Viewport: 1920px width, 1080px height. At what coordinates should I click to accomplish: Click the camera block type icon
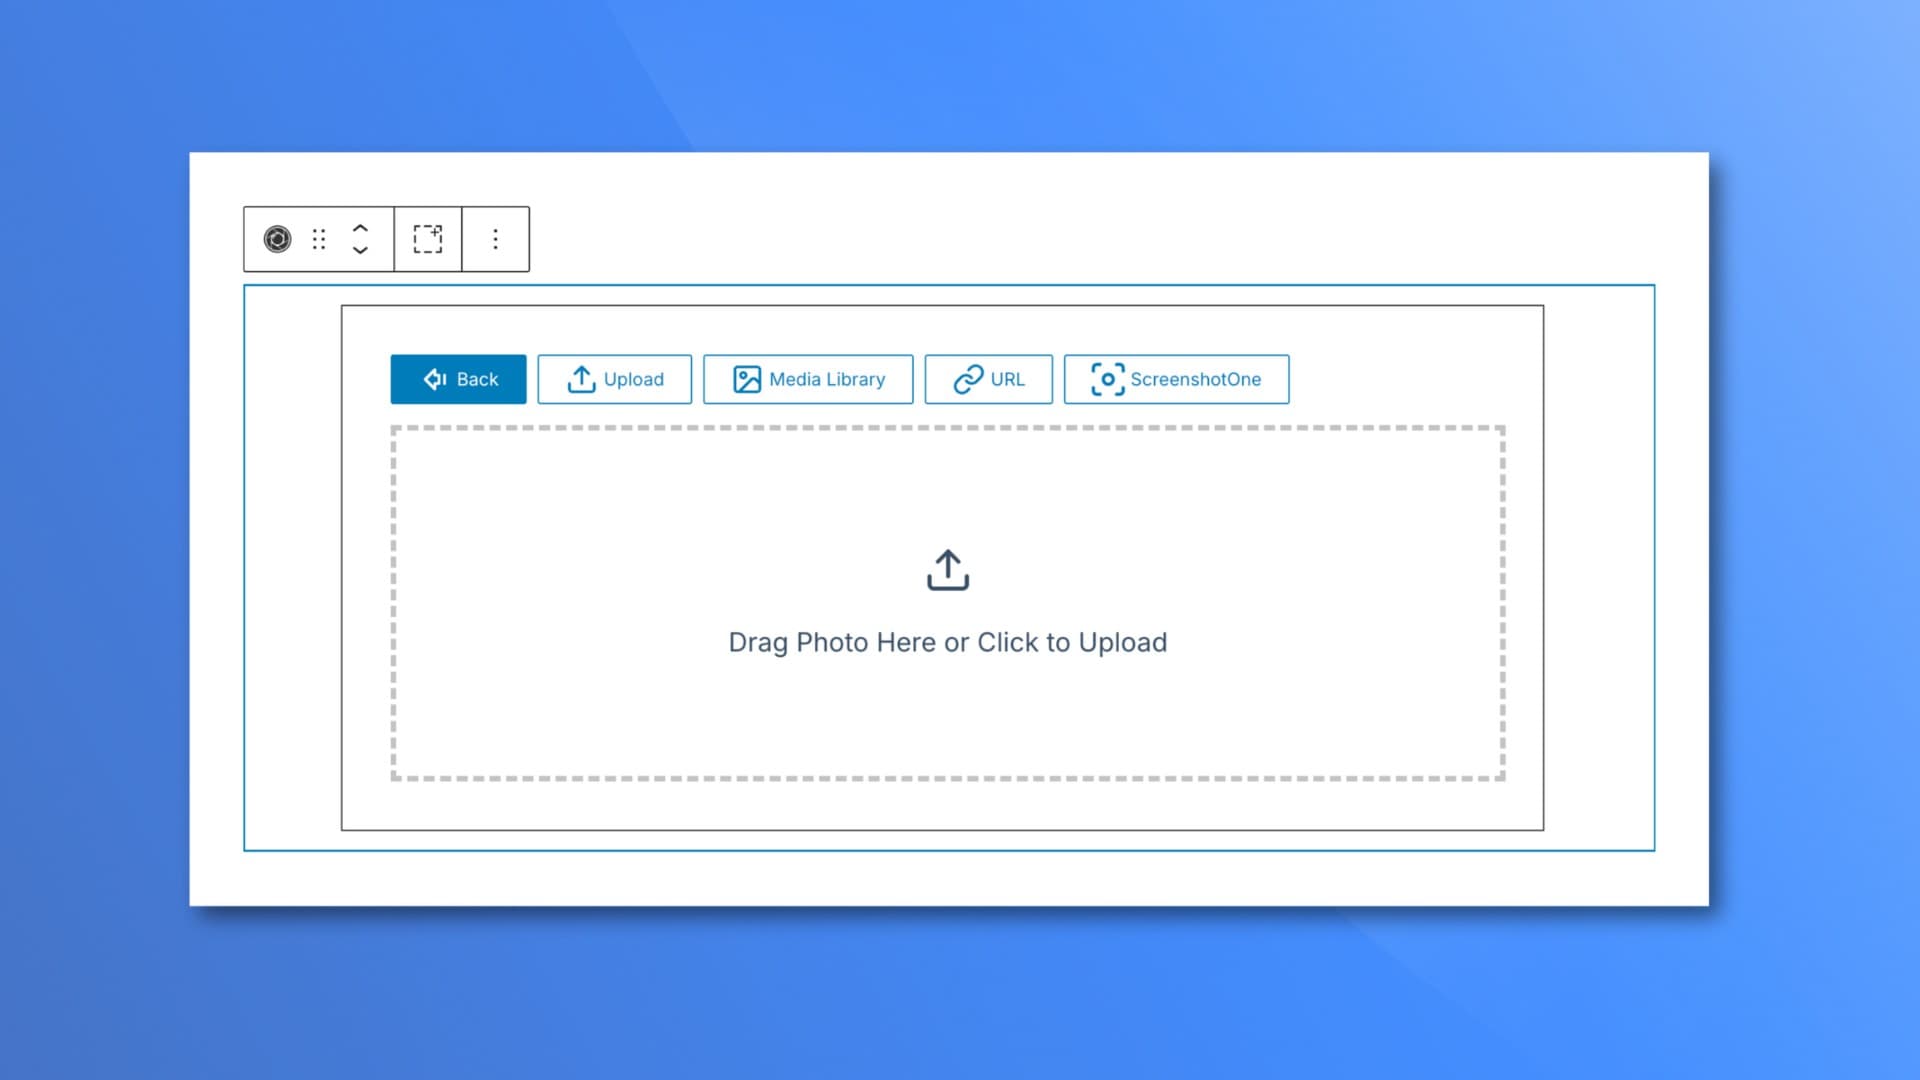[280, 239]
